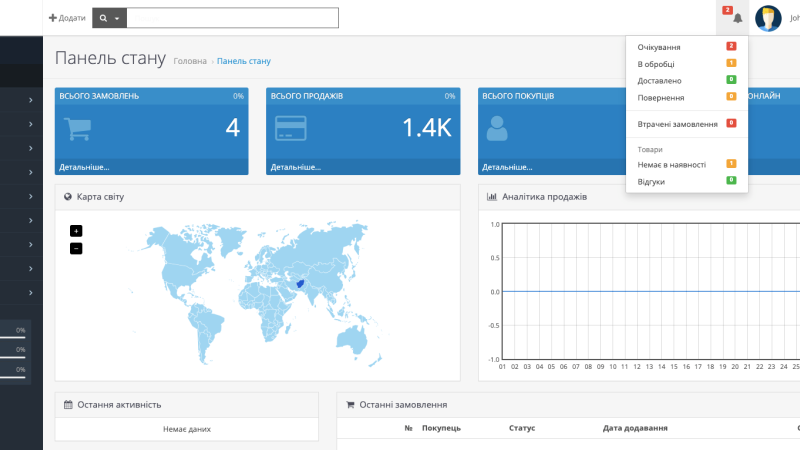Click the Панель стану breadcrumb link
This screenshot has height=450, width=800.
(x=243, y=61)
